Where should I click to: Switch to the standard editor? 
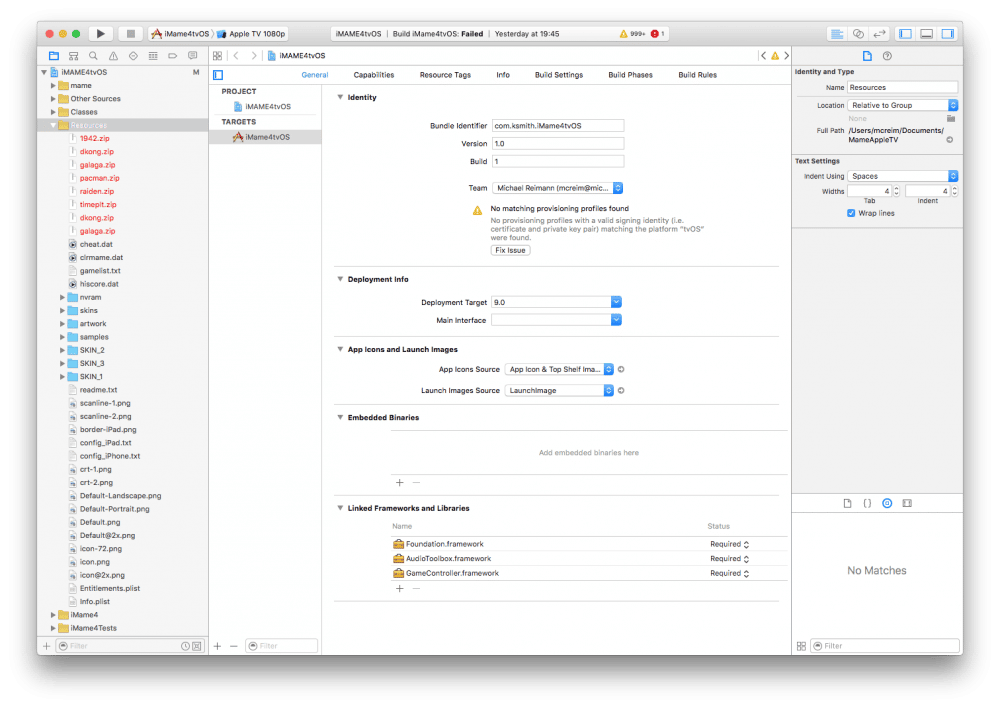(837, 34)
